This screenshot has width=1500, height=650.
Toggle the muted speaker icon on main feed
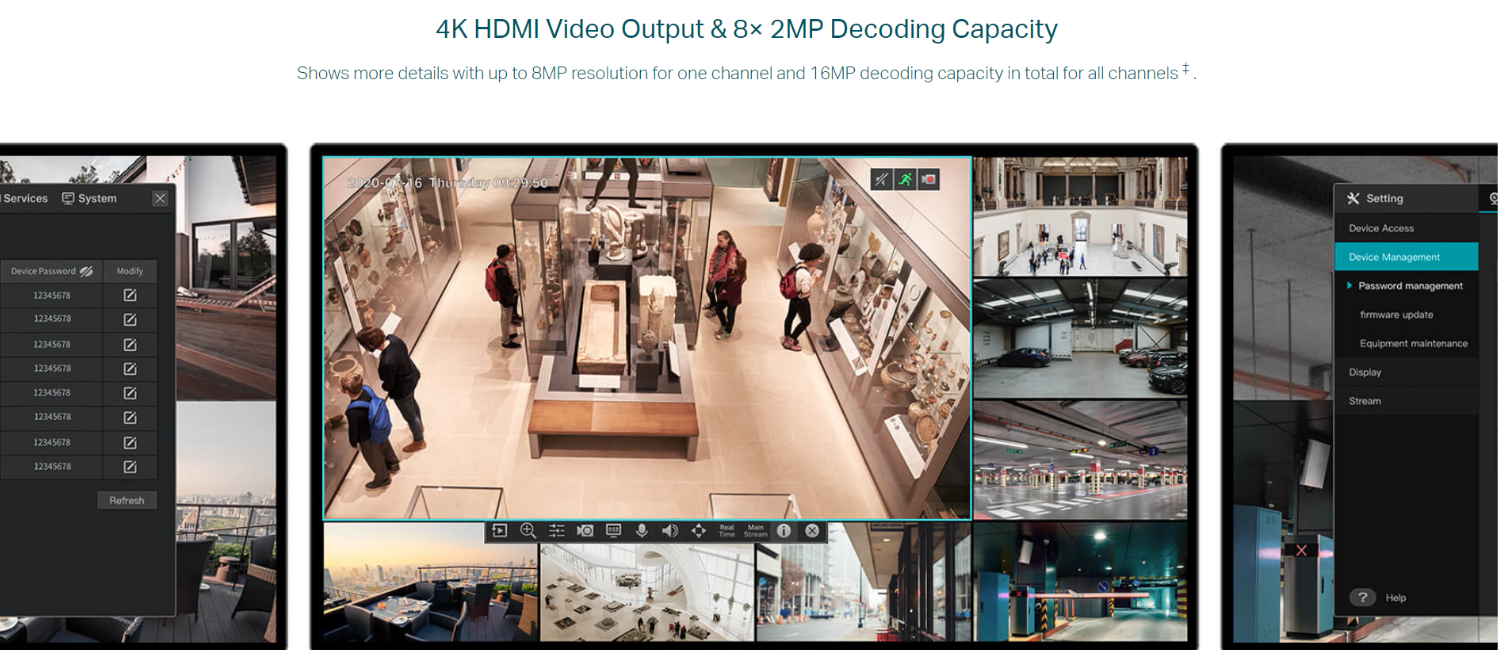click(881, 180)
